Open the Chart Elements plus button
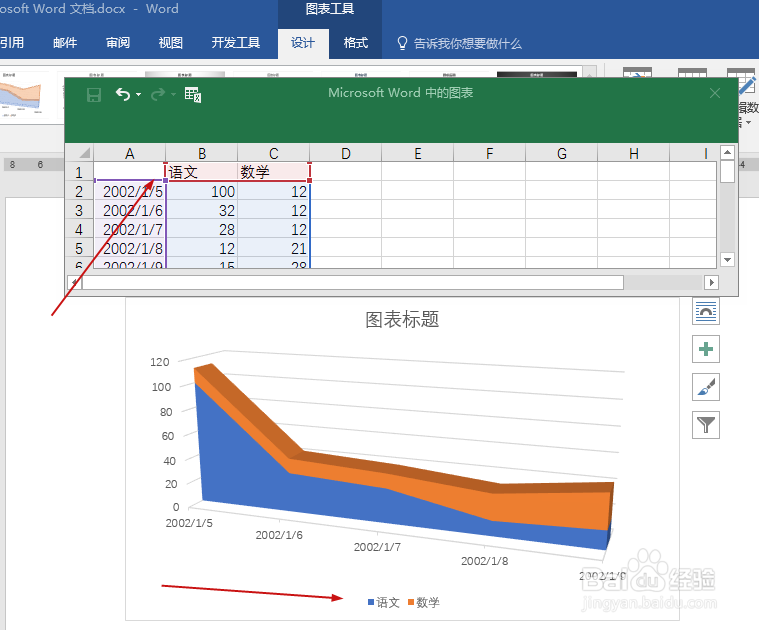 coord(706,349)
